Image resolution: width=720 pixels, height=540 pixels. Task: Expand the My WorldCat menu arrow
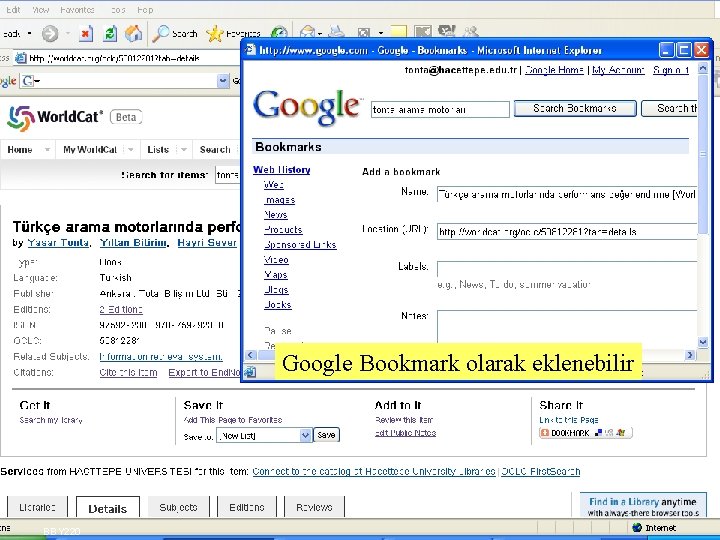[x=131, y=149]
